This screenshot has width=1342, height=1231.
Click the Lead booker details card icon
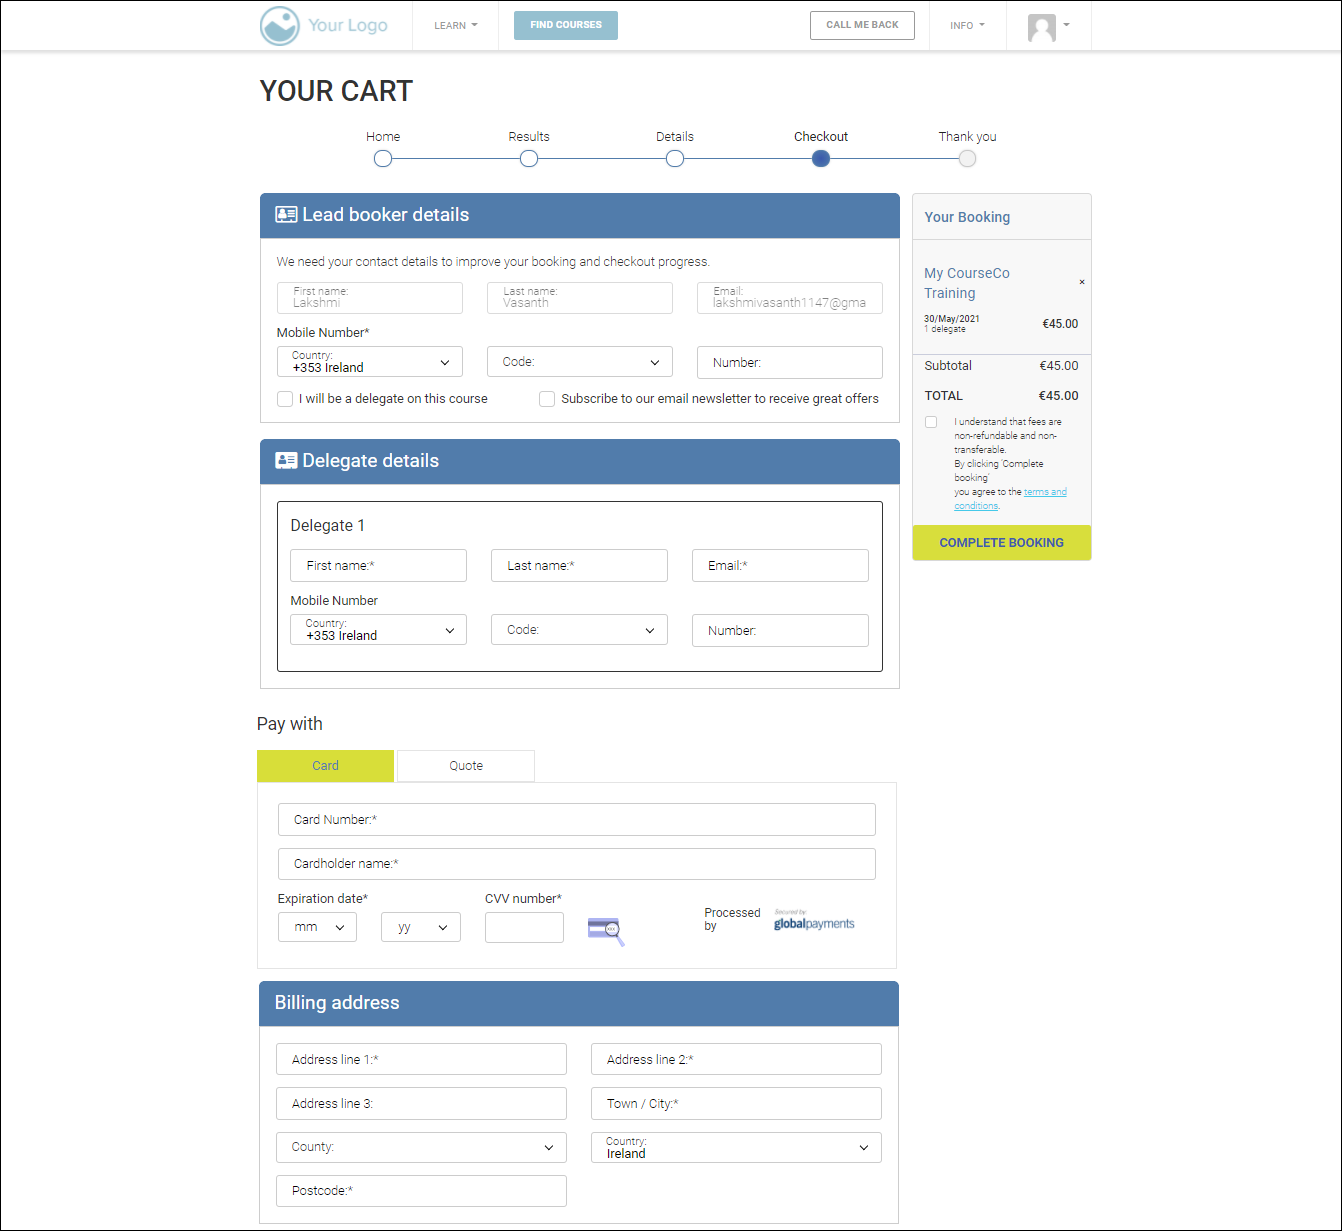point(286,215)
